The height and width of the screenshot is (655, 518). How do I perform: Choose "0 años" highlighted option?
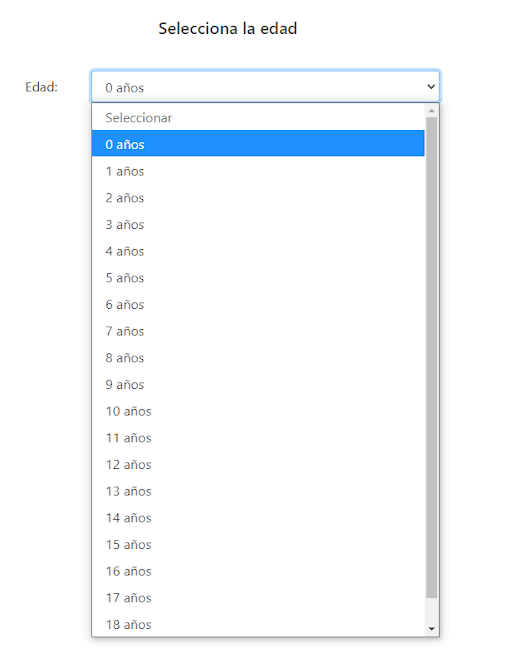click(x=258, y=144)
